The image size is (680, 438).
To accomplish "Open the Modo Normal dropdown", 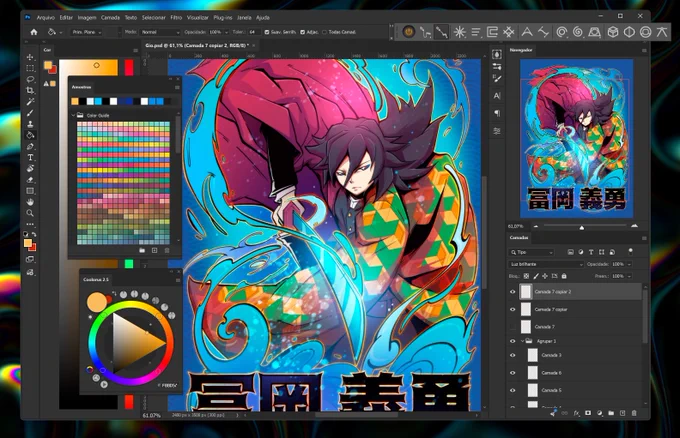I will [160, 32].
